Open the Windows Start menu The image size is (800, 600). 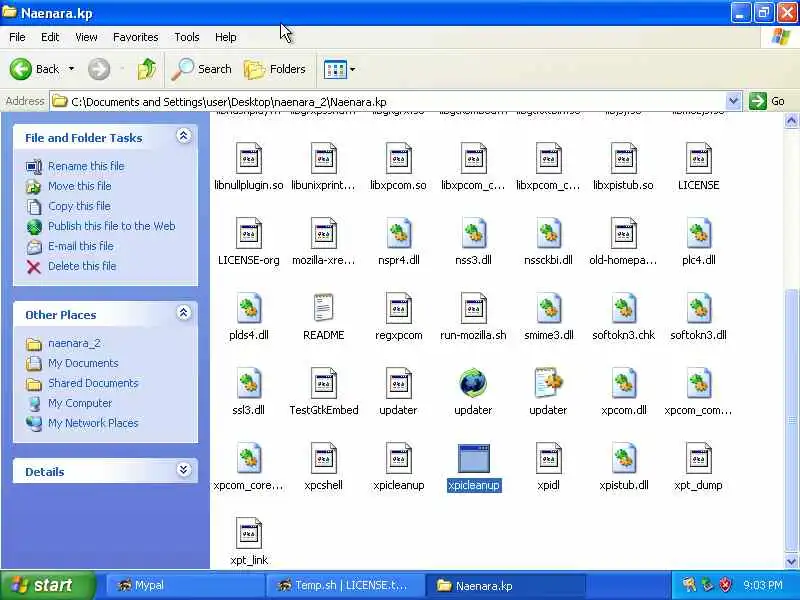coord(47,585)
